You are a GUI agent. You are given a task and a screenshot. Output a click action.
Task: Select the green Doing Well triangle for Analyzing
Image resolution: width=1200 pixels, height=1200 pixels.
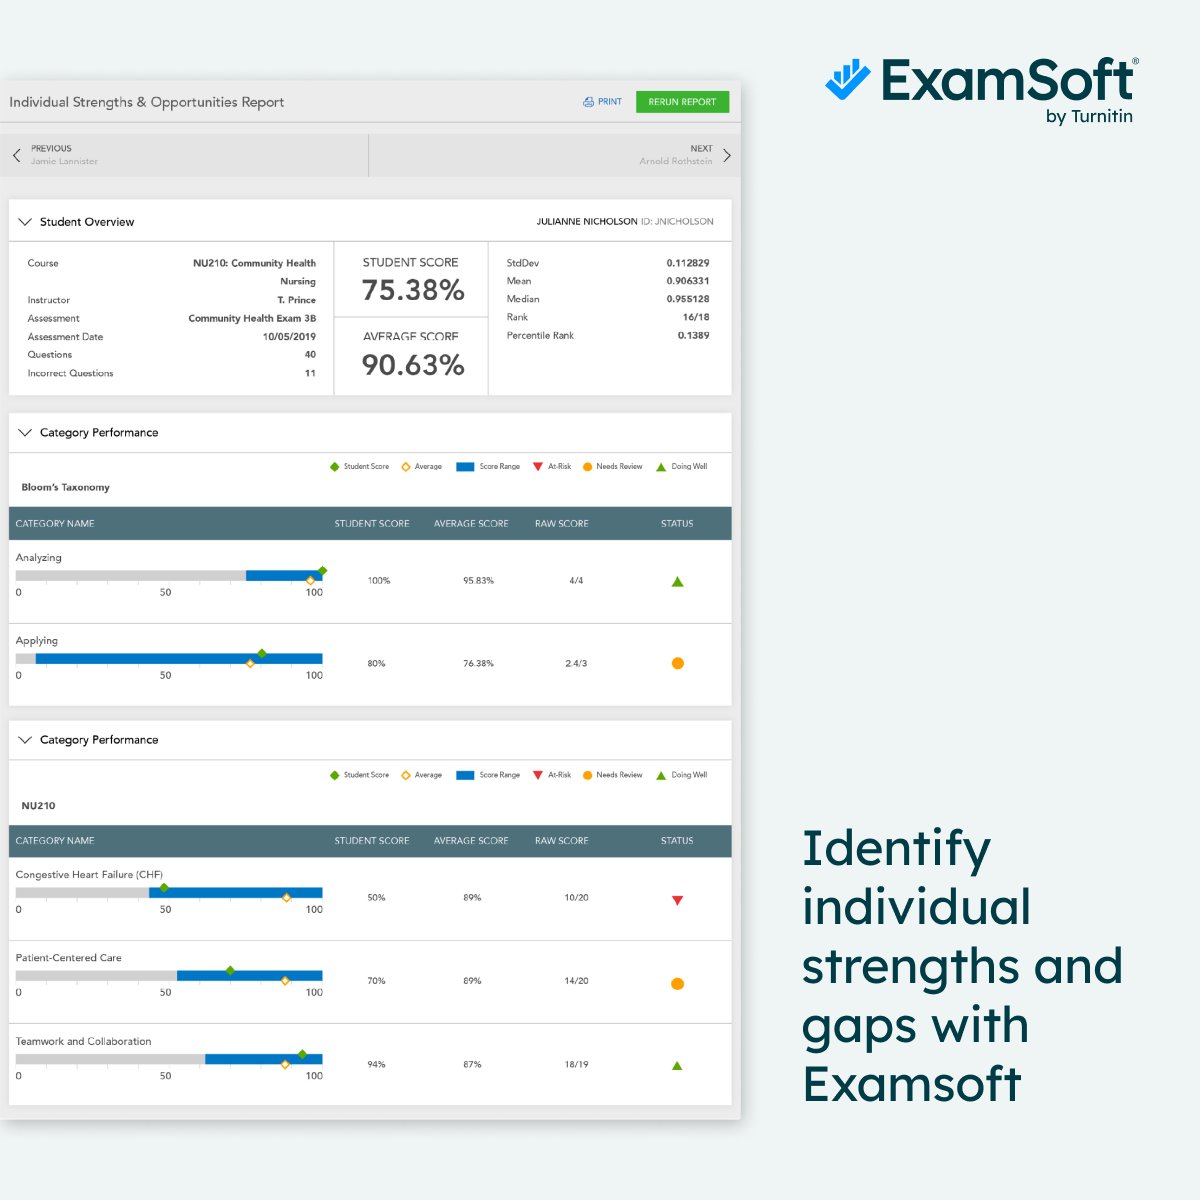[x=677, y=580]
